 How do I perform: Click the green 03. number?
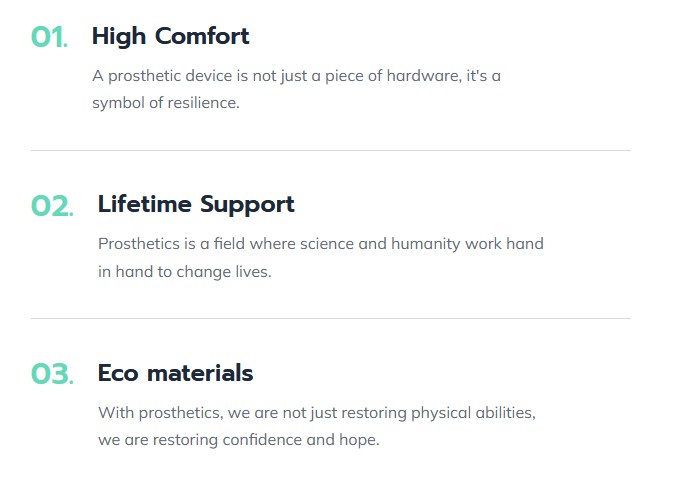52,374
